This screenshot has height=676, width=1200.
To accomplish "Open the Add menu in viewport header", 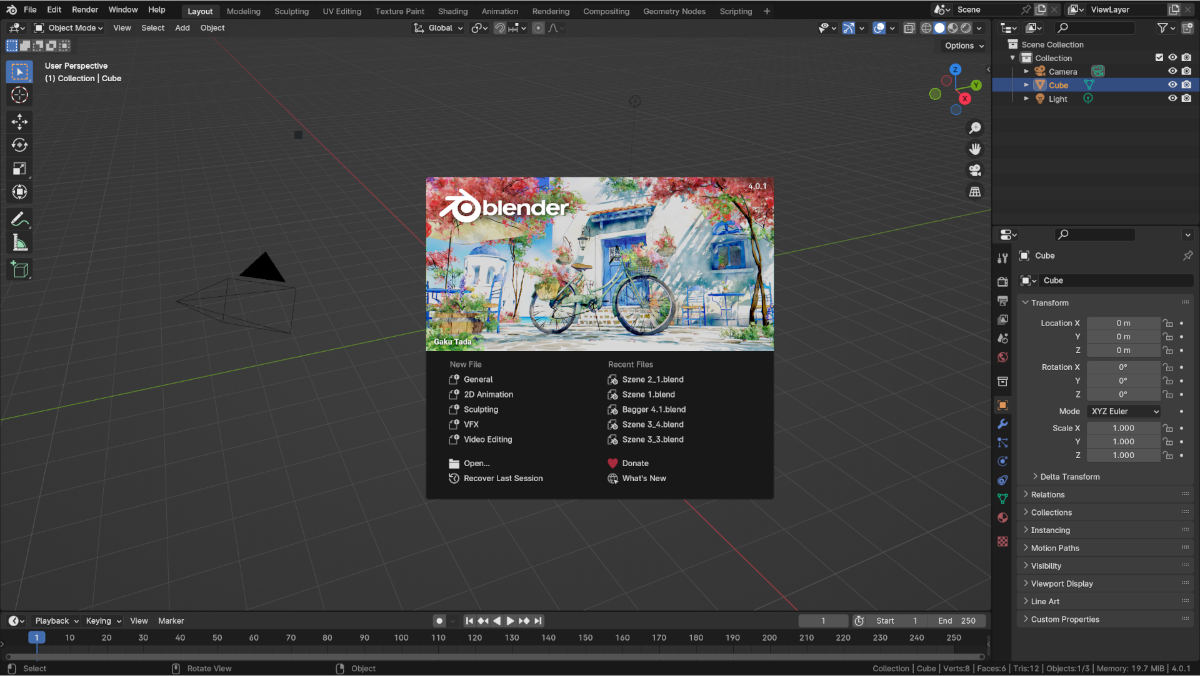I will [x=182, y=28].
